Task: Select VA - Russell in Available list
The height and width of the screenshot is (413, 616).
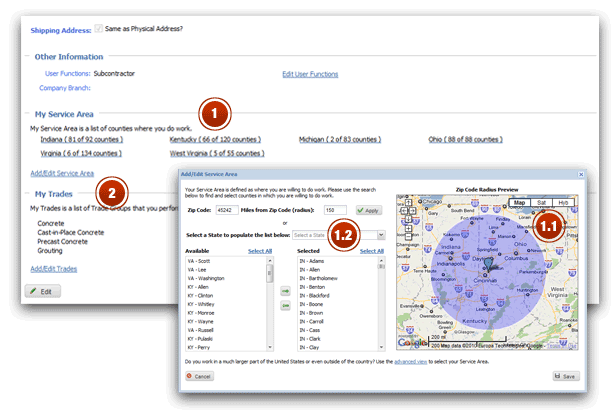Action: (226, 330)
